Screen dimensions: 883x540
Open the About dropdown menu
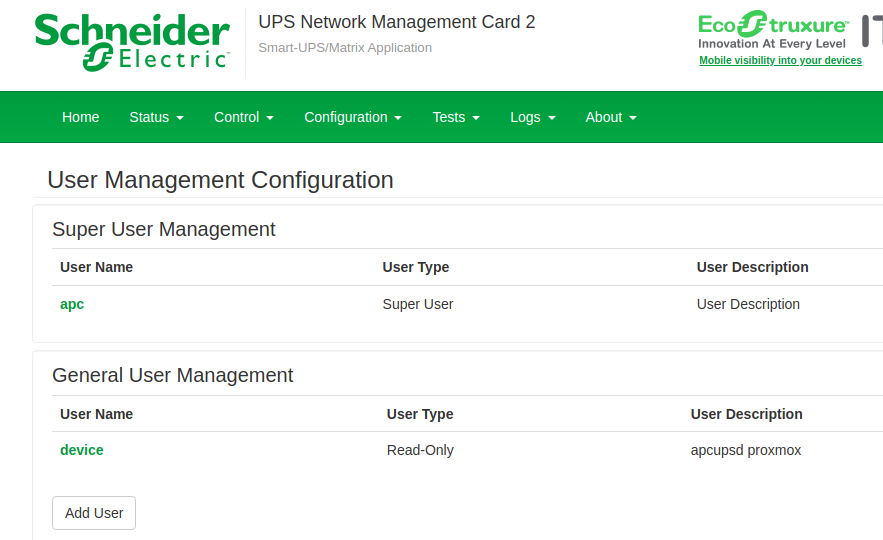tap(610, 117)
